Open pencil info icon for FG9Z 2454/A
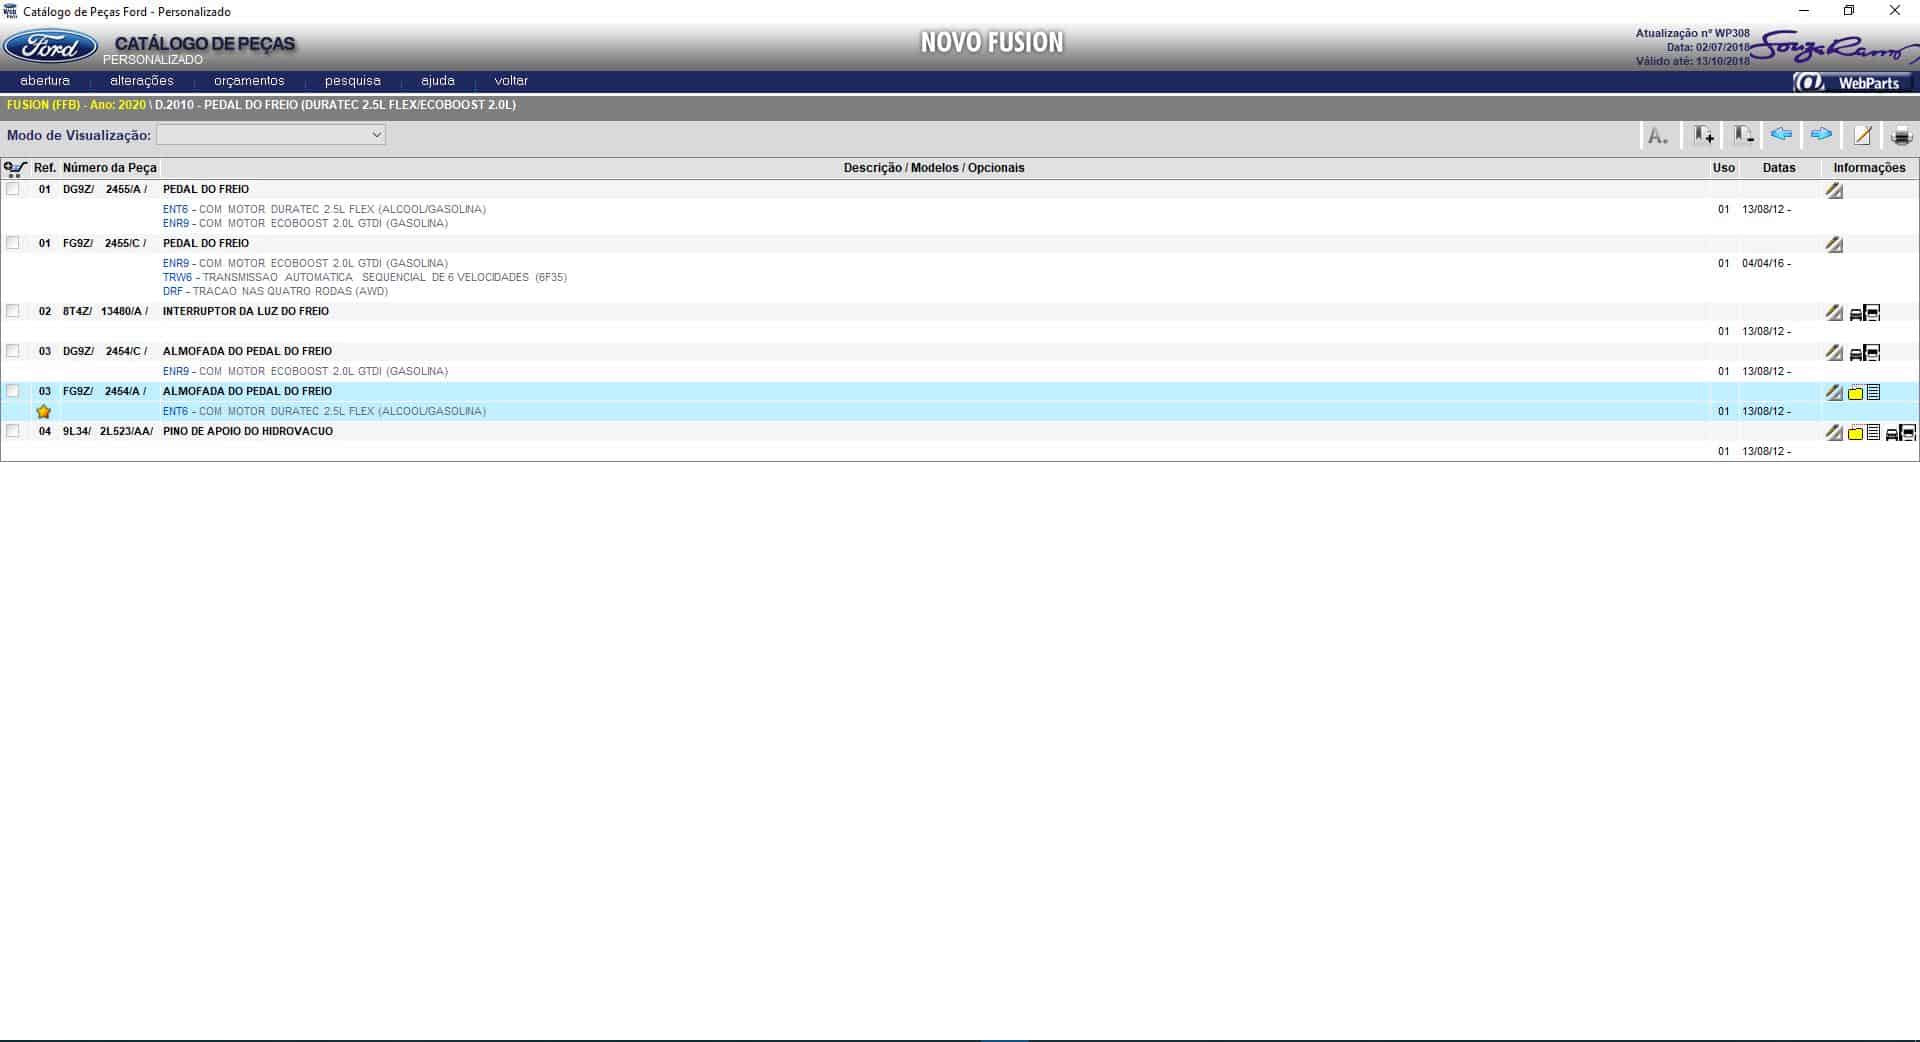 point(1834,392)
